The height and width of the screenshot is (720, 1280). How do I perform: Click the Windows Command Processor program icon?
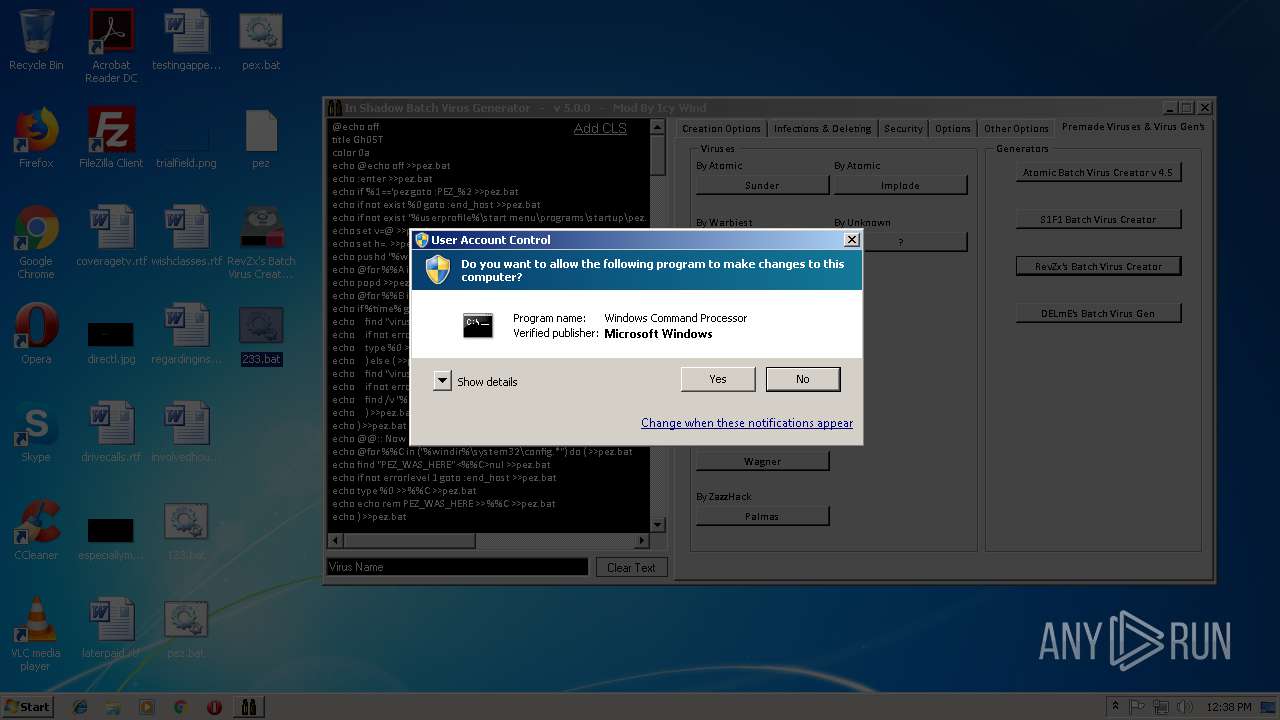click(478, 325)
